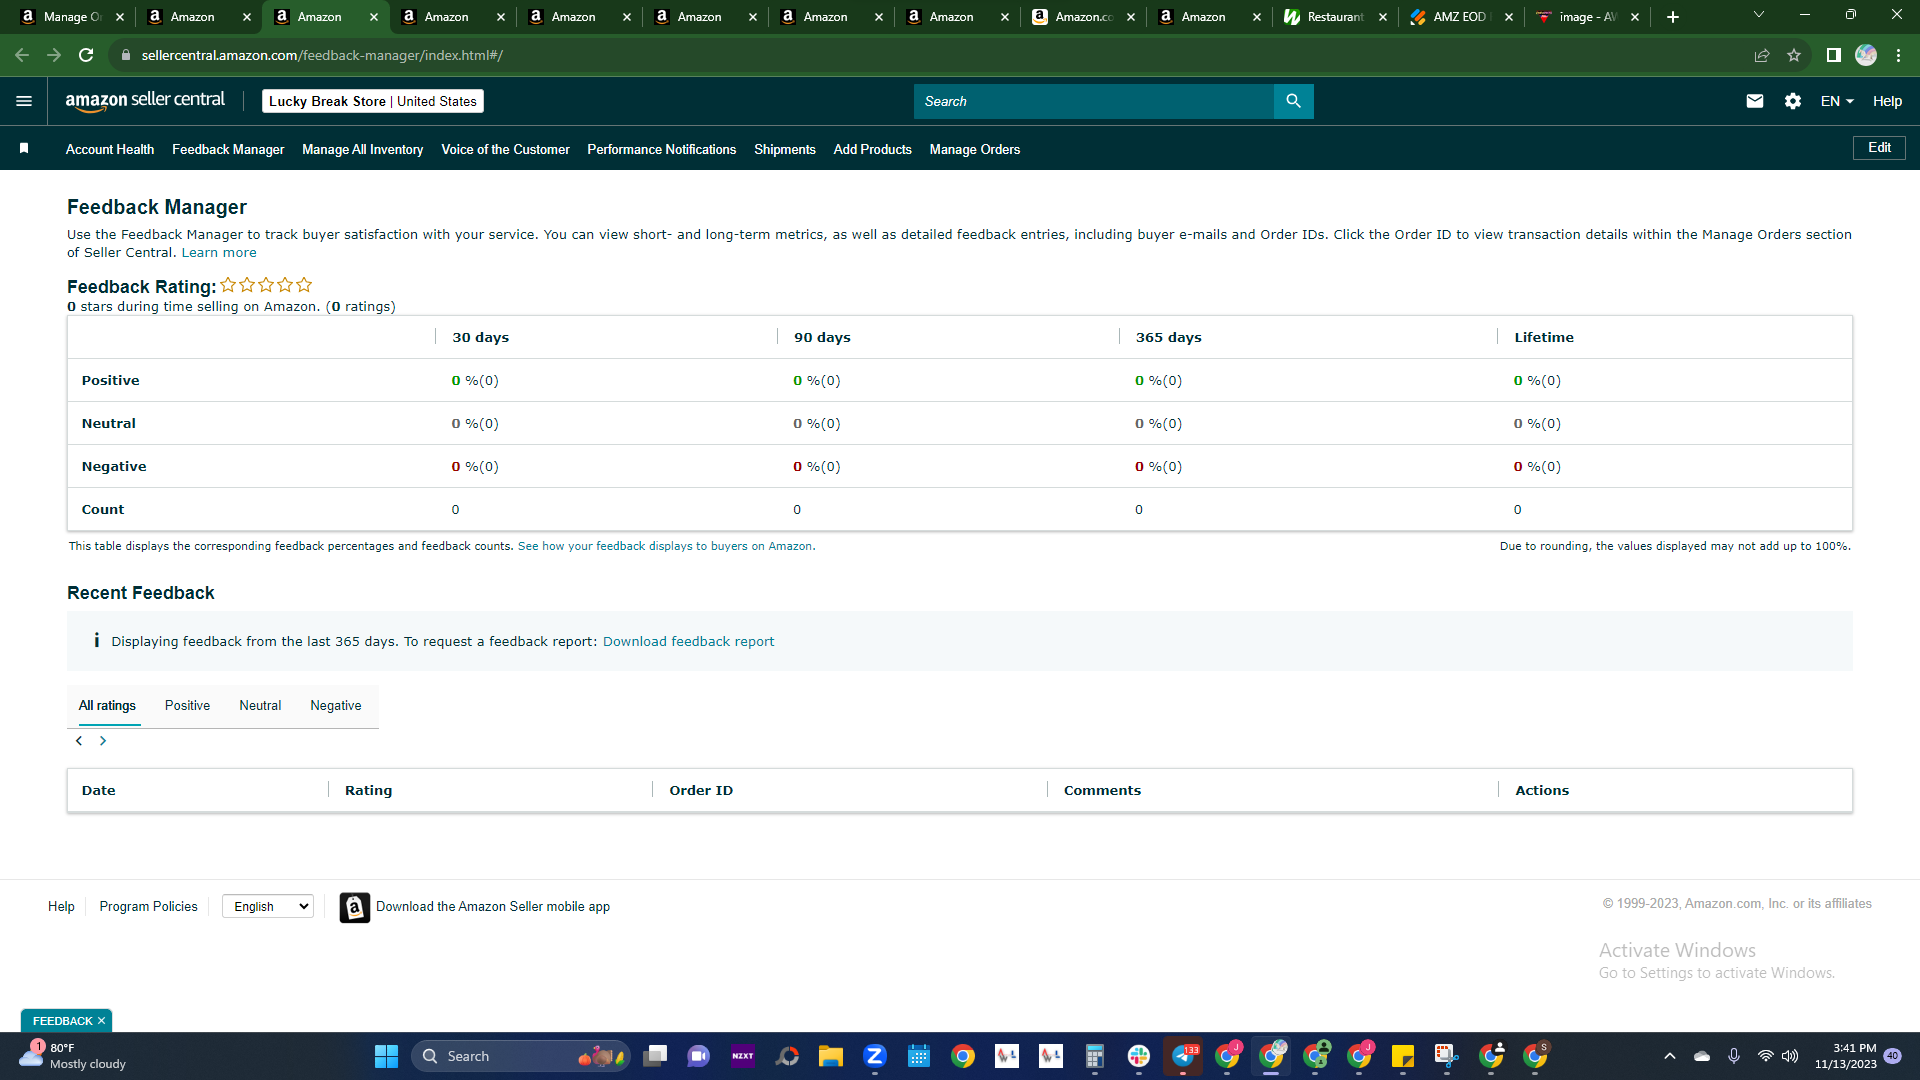This screenshot has width=1920, height=1080.
Task: View site information lock icon
Action: 125,55
